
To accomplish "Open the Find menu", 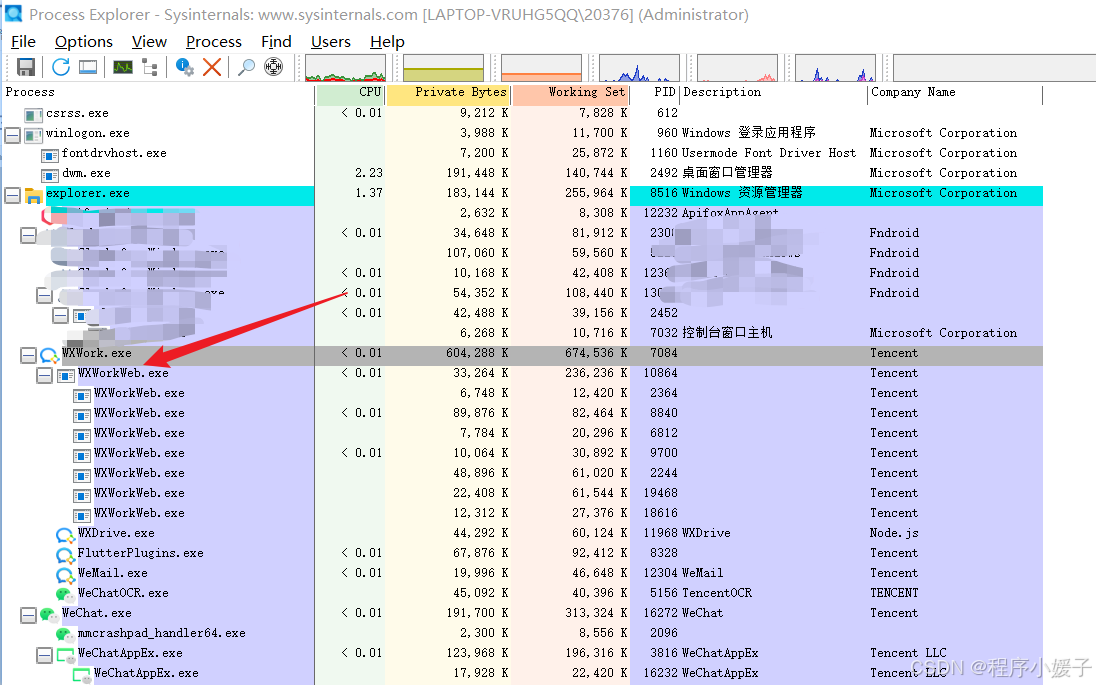I will (x=276, y=42).
